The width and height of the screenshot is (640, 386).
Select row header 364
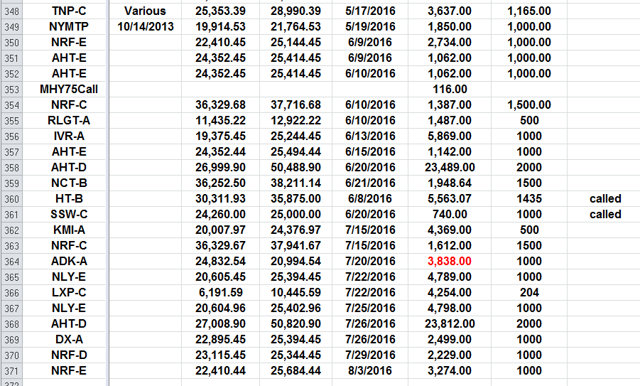pos(11,262)
